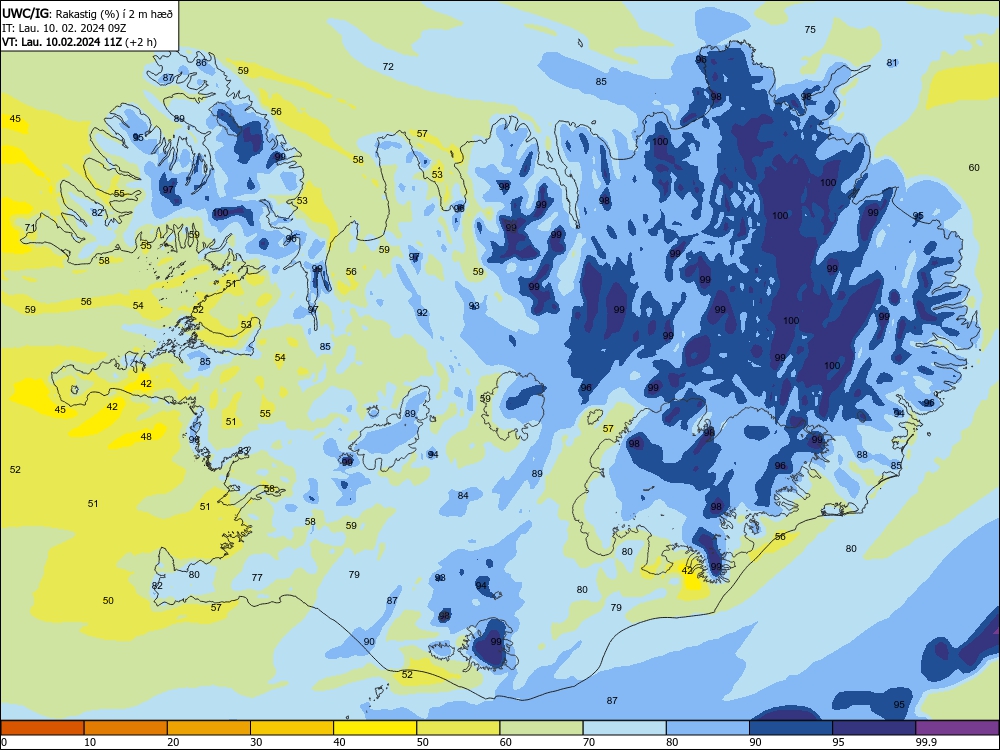Screen dimensions: 1000x750
Task: Click the legend tick label '30'
Action: 256,742
